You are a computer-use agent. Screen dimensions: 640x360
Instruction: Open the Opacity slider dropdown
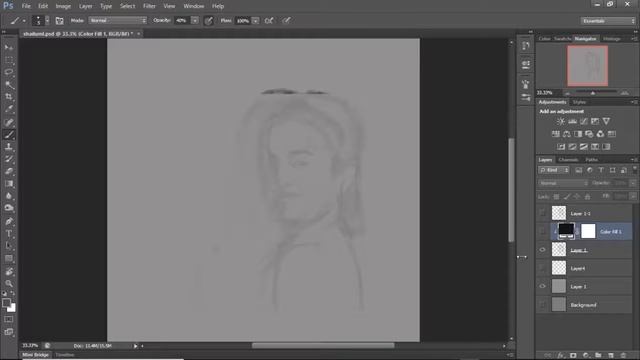(195, 21)
